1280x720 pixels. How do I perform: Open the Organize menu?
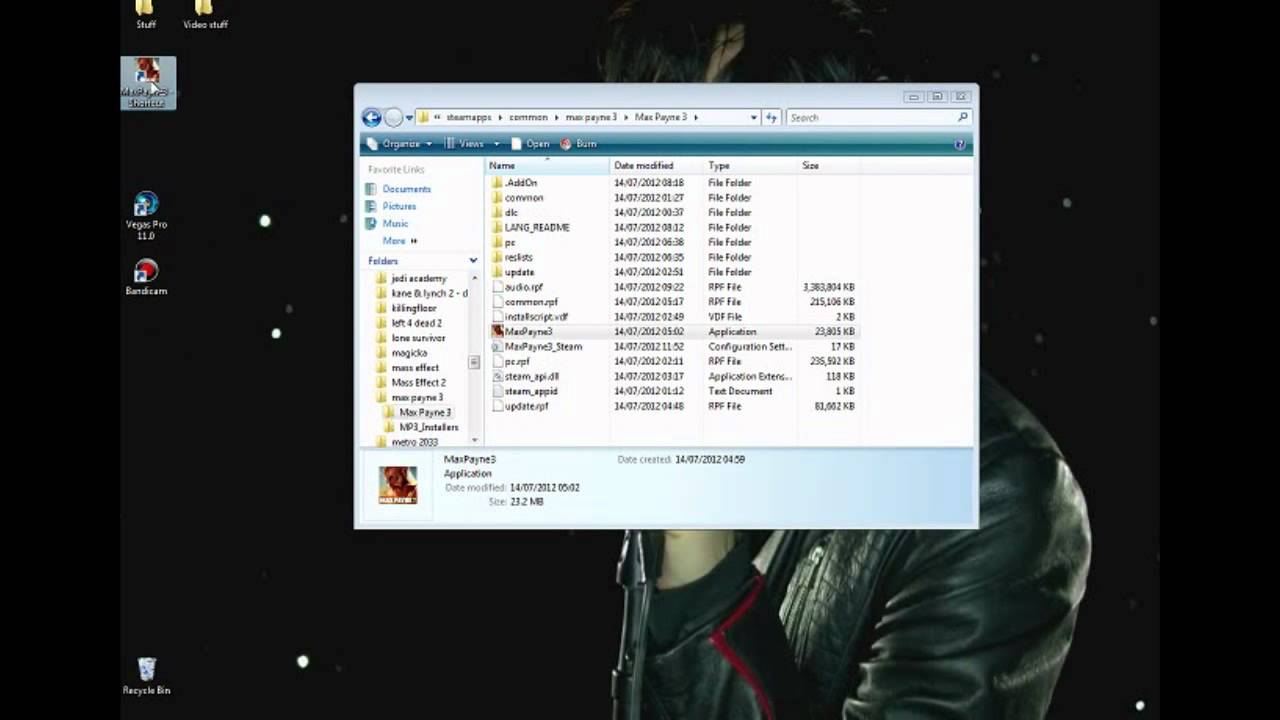[400, 144]
